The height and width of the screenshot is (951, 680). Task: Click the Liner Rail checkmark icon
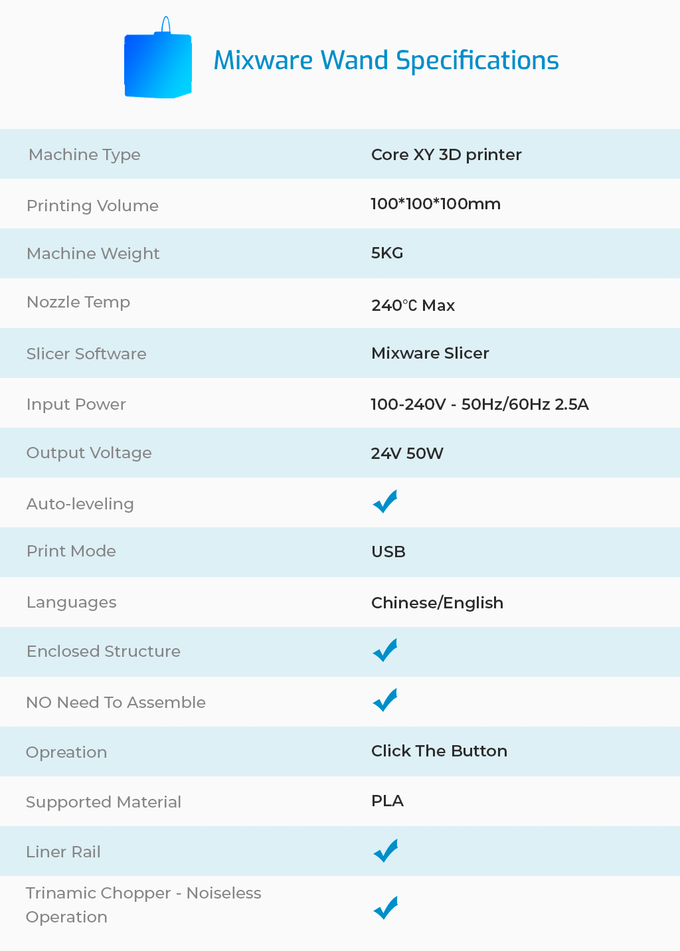[x=385, y=851]
